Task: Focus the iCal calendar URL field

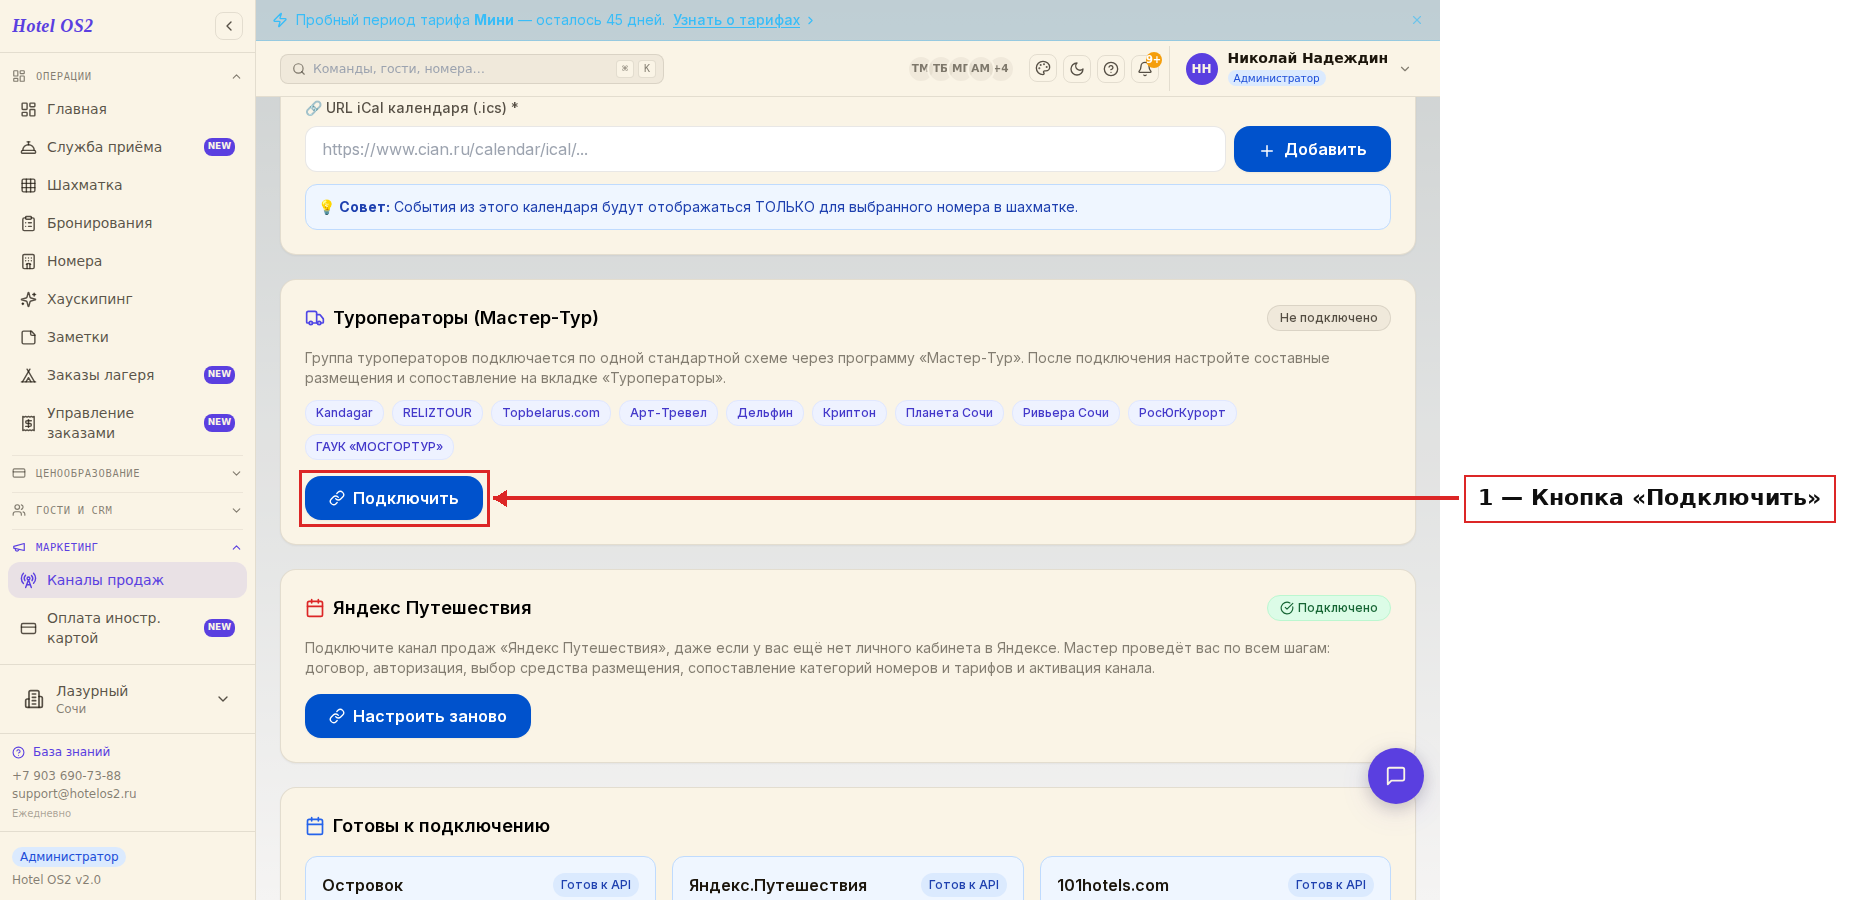Action: point(765,149)
